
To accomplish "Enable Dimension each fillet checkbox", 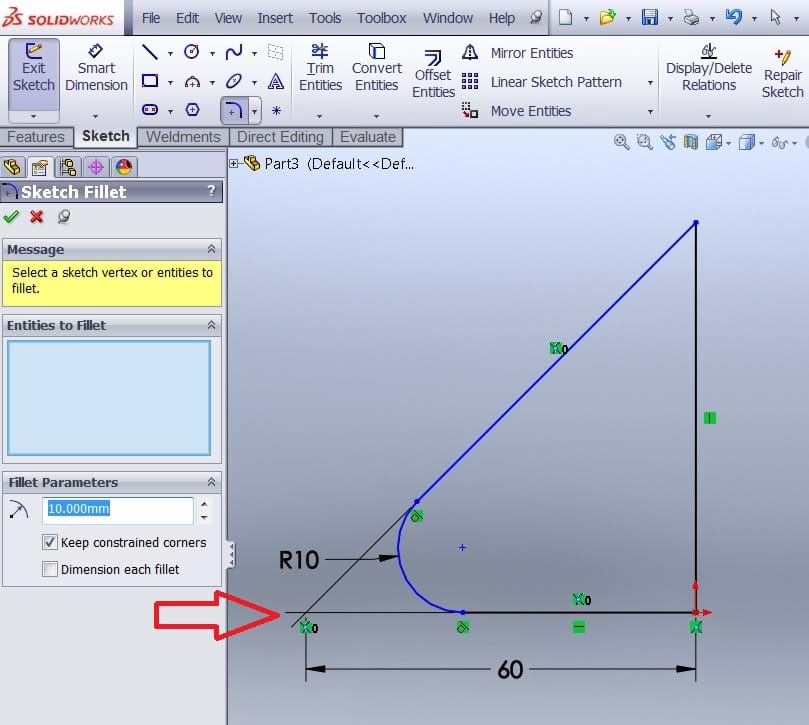I will pyautogui.click(x=50, y=570).
